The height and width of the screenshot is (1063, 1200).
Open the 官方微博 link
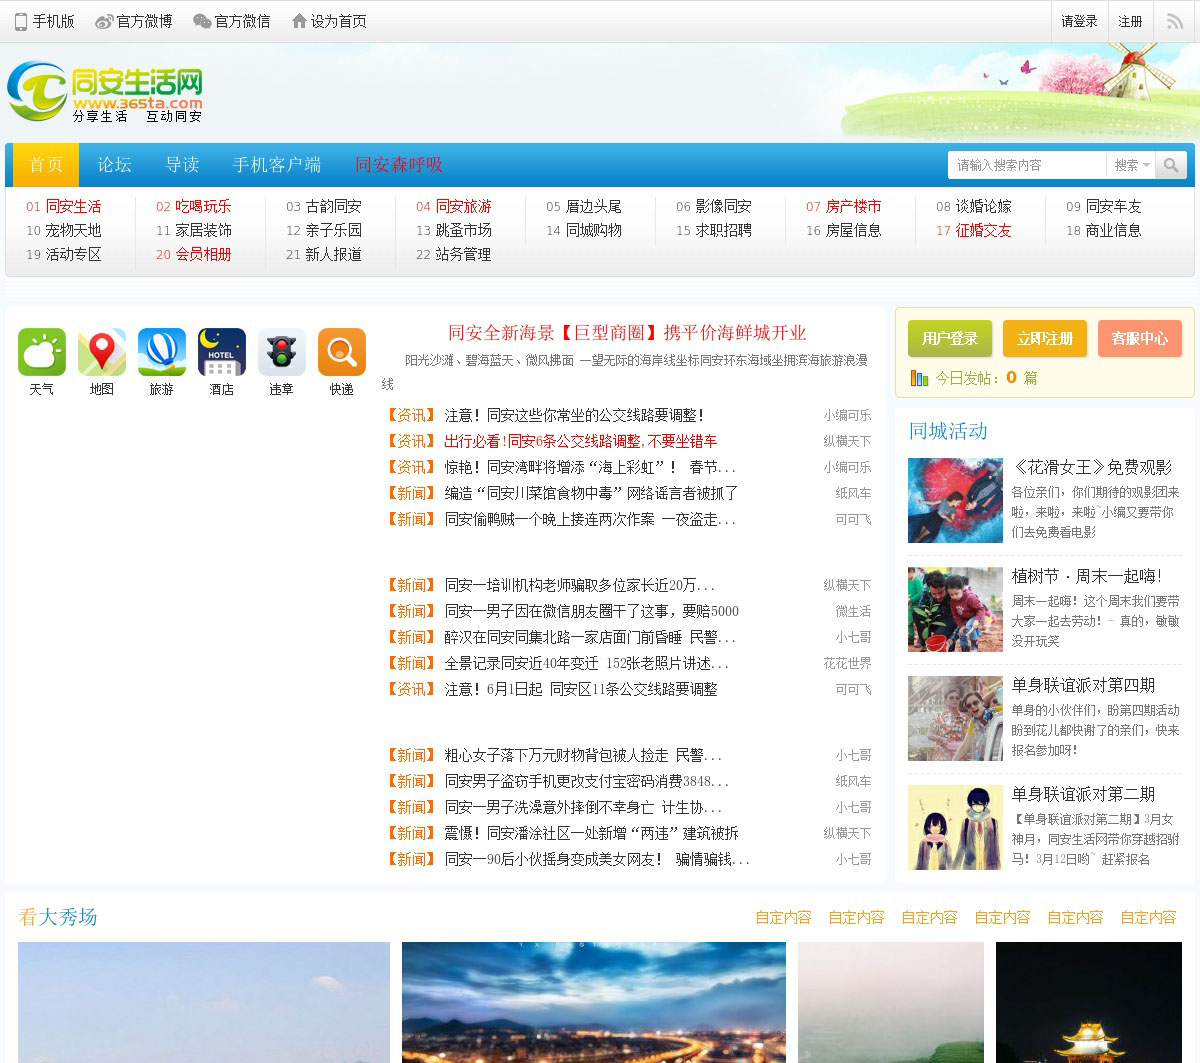pyautogui.click(x=134, y=21)
